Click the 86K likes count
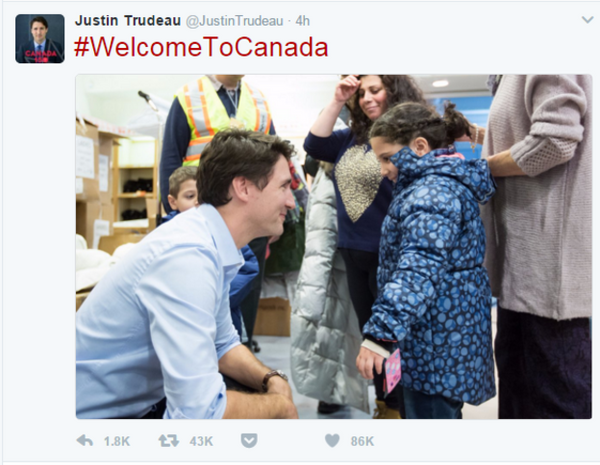Screen dimensions: 600x465 tap(361, 440)
